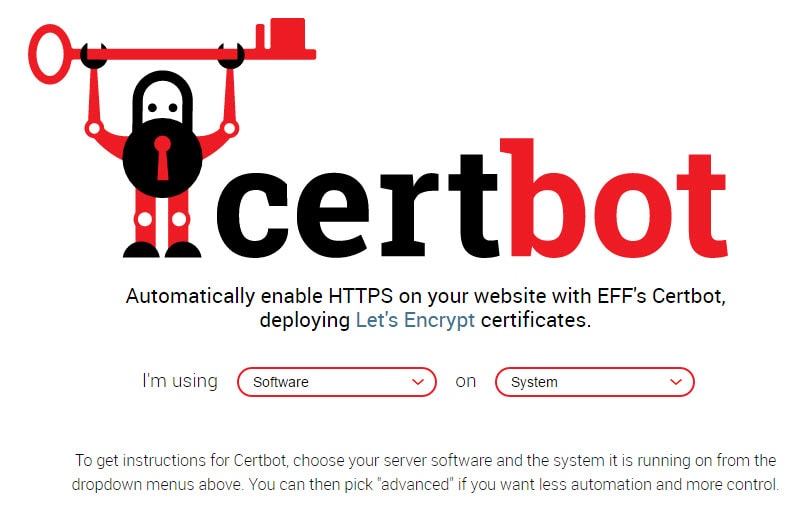The width and height of the screenshot is (793, 506).
Task: Click the Certbot robot padlock body
Action: [162, 157]
